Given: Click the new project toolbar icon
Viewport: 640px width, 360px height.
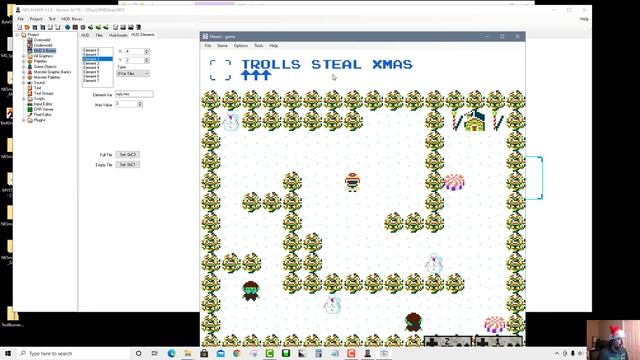Looking at the screenshot, I should [x=19, y=27].
